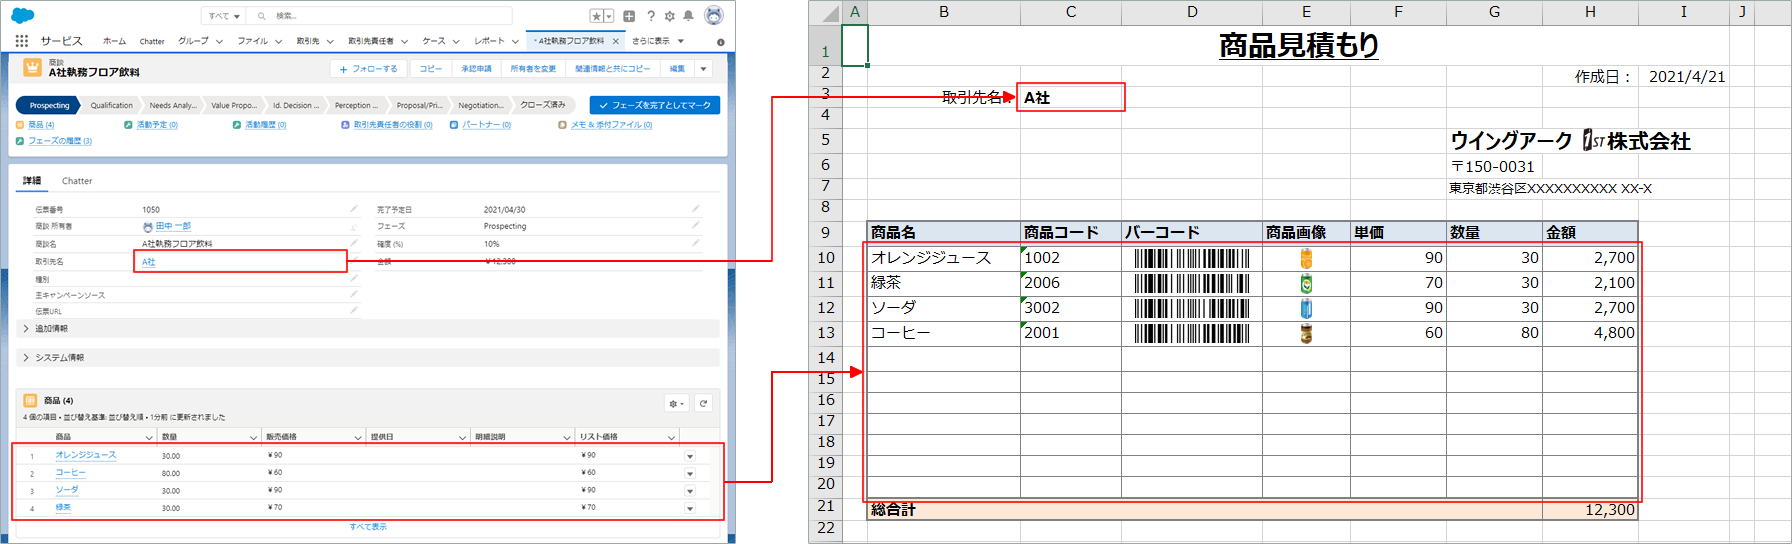The height and width of the screenshot is (544, 1792).
Task: Click the pencil edit icon for 種別
Action: pyautogui.click(x=354, y=279)
